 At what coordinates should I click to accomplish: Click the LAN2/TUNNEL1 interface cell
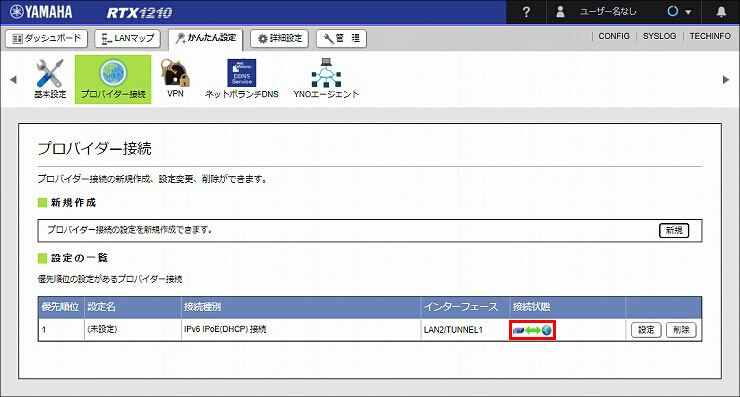(x=465, y=329)
